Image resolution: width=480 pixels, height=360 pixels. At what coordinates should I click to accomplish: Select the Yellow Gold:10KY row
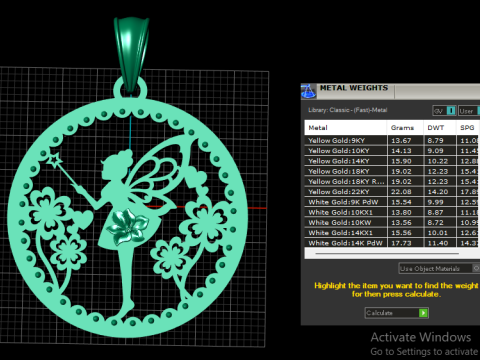click(392, 151)
